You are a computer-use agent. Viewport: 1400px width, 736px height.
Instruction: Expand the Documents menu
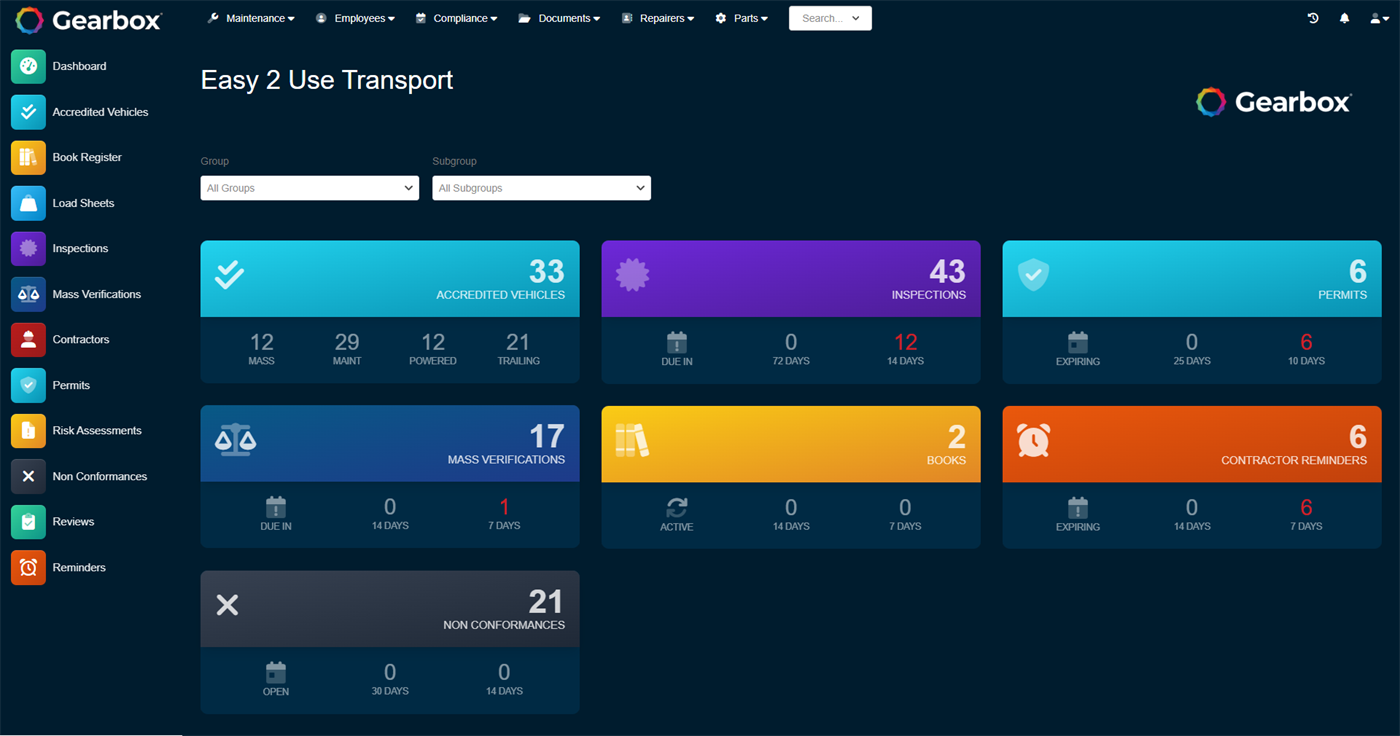pos(559,18)
